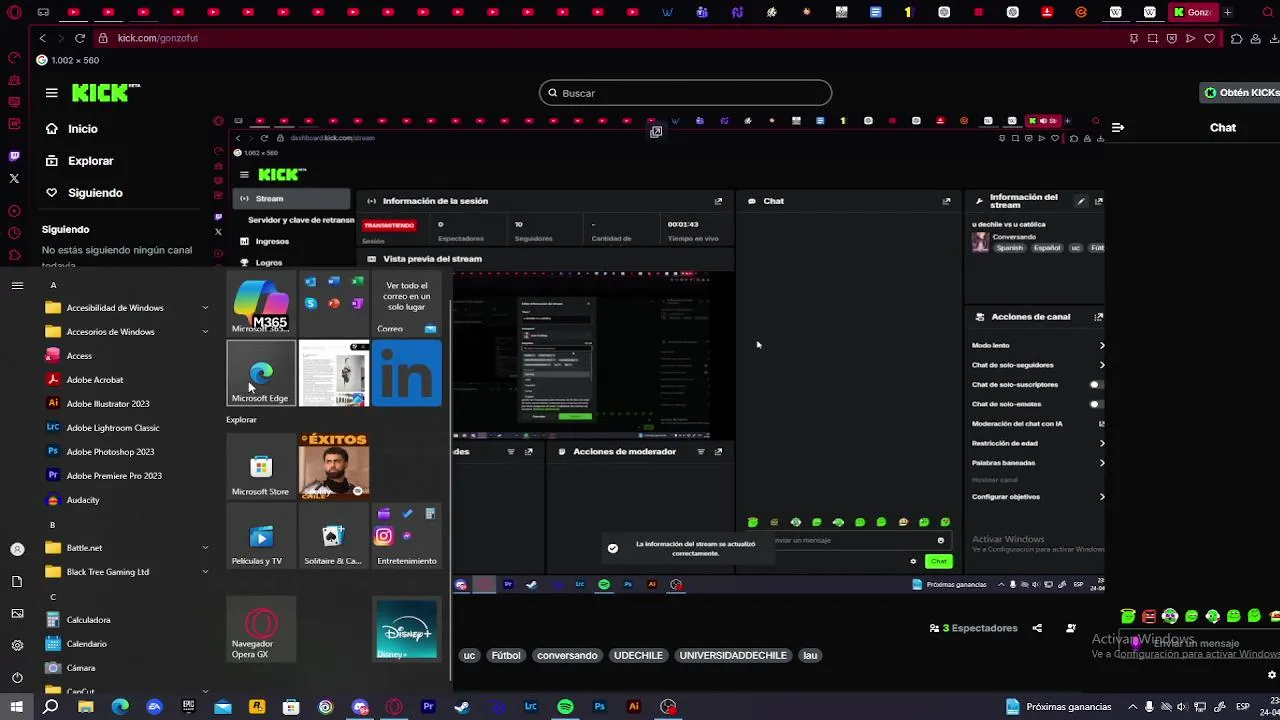Open the Microsoft Store tile
The height and width of the screenshot is (720, 1280).
click(261, 466)
